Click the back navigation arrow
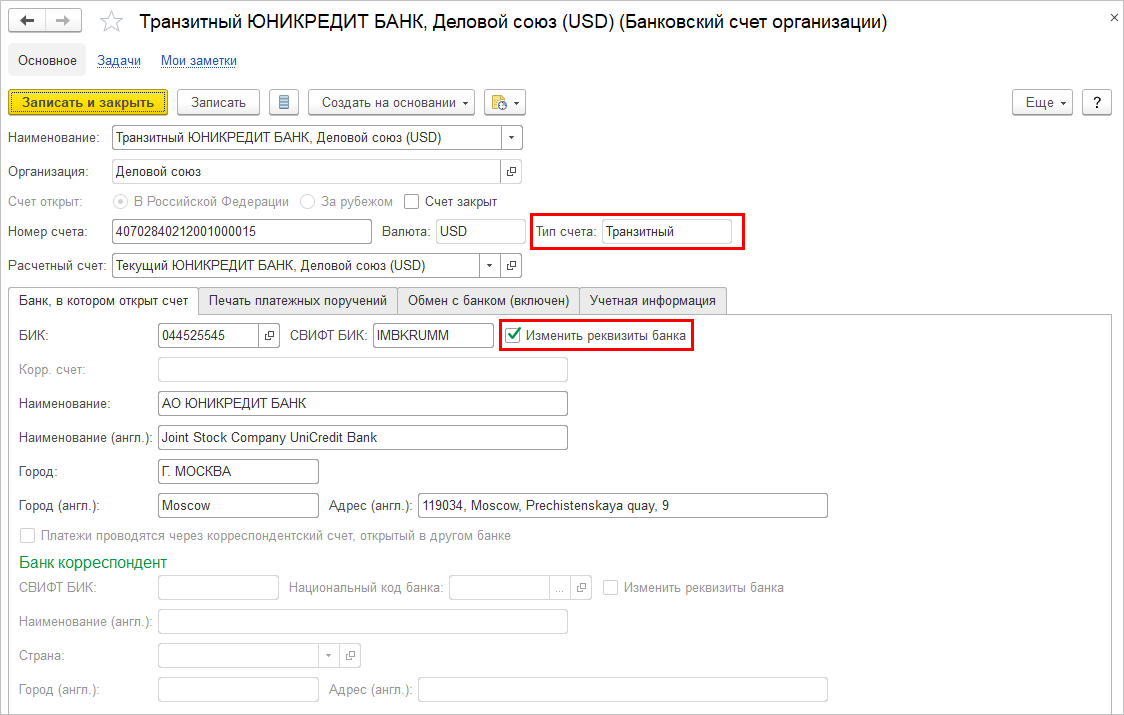This screenshot has height=715, width=1124. [27, 21]
